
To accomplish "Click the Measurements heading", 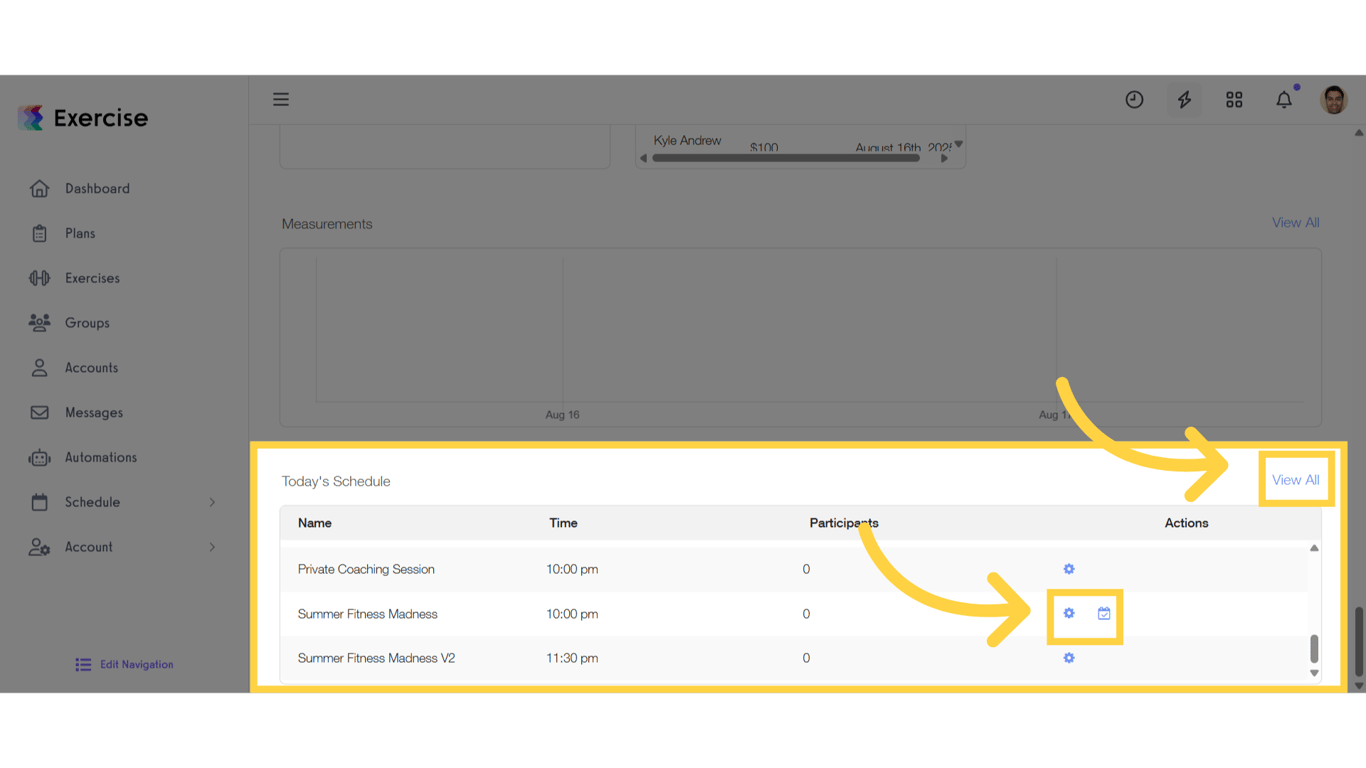I will pyautogui.click(x=327, y=224).
